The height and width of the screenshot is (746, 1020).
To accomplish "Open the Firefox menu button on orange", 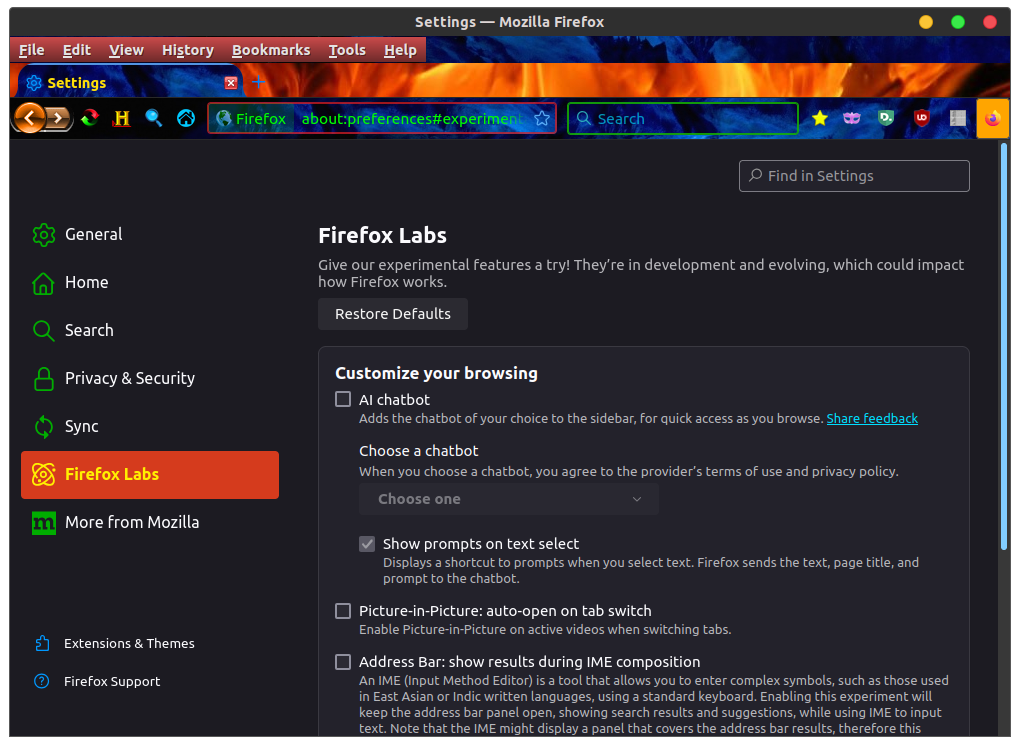I will [993, 118].
